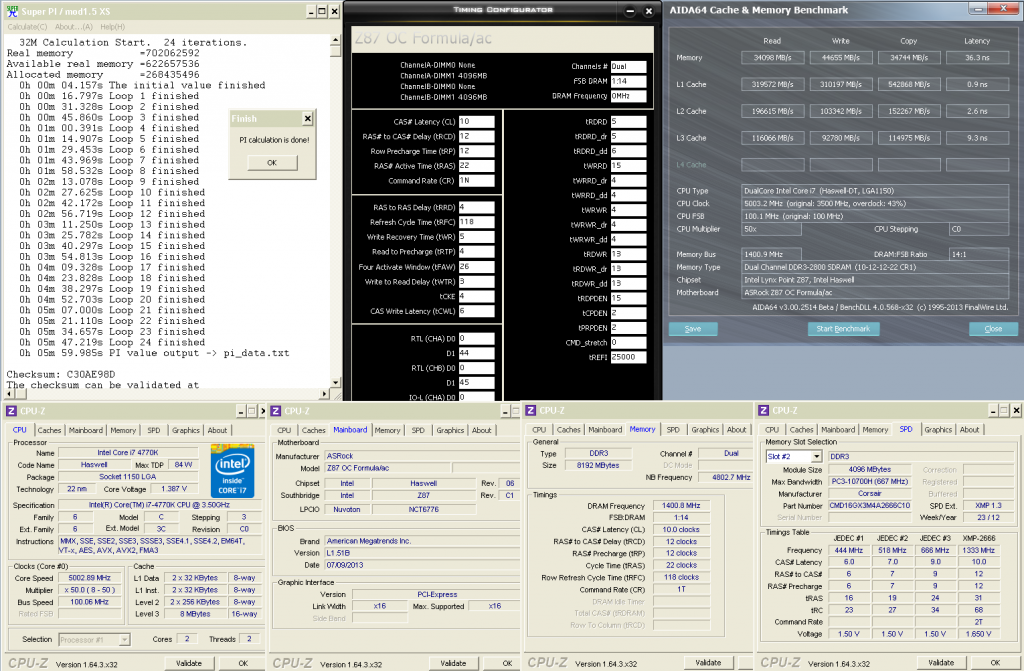Select the FSB DRAM field showing 1:14

pyautogui.click(x=628, y=81)
